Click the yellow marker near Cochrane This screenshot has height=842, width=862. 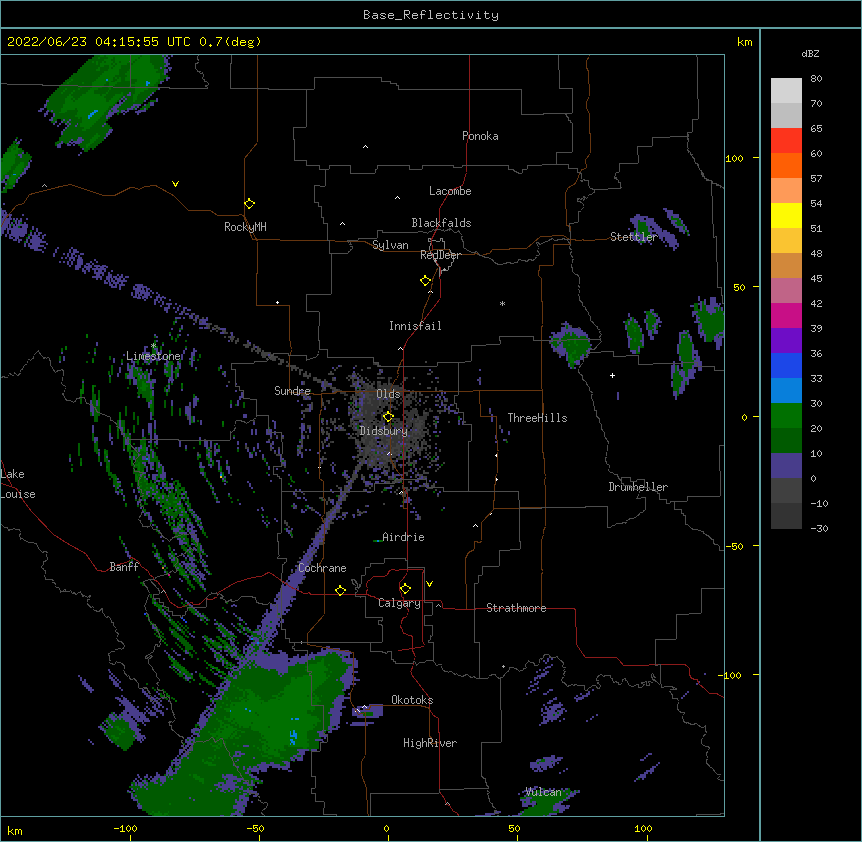[x=340, y=590]
